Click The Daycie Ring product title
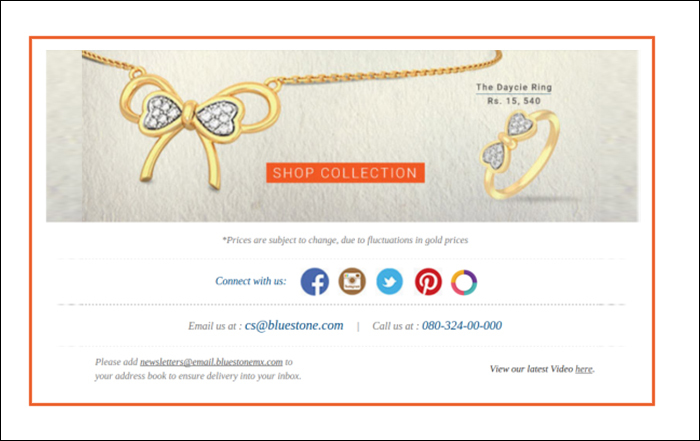 (514, 87)
